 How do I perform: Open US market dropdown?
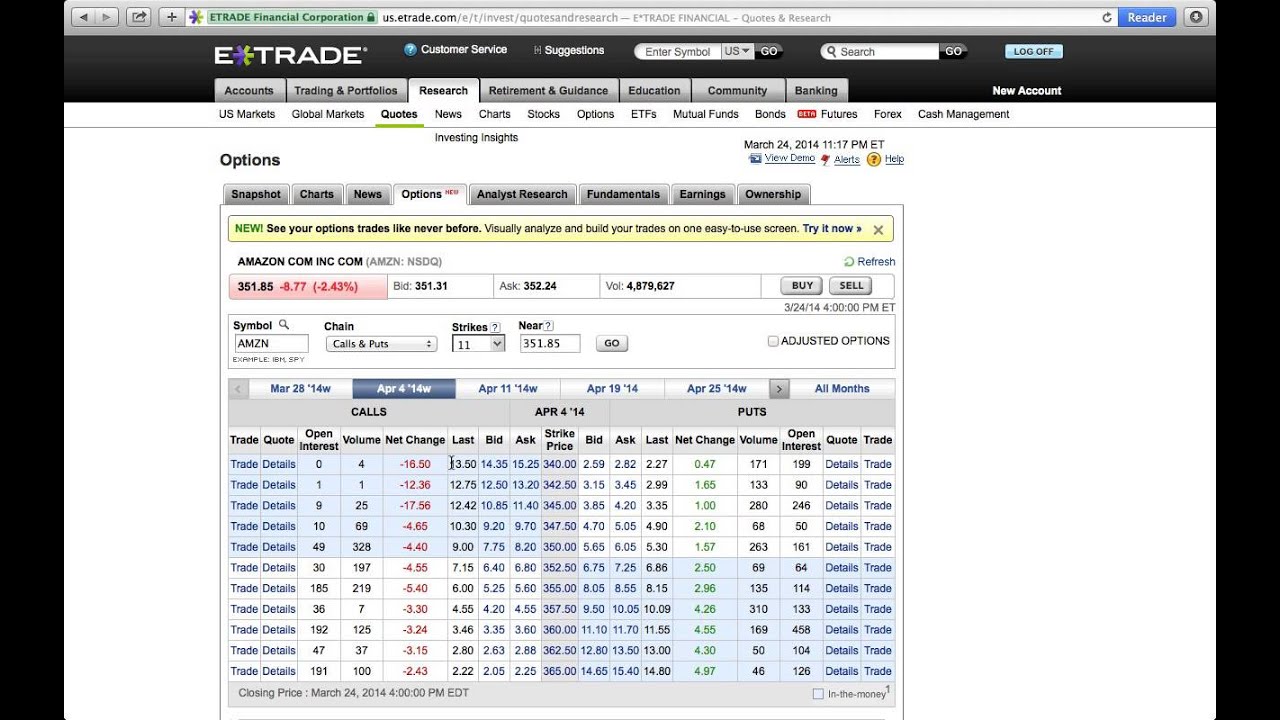point(737,51)
